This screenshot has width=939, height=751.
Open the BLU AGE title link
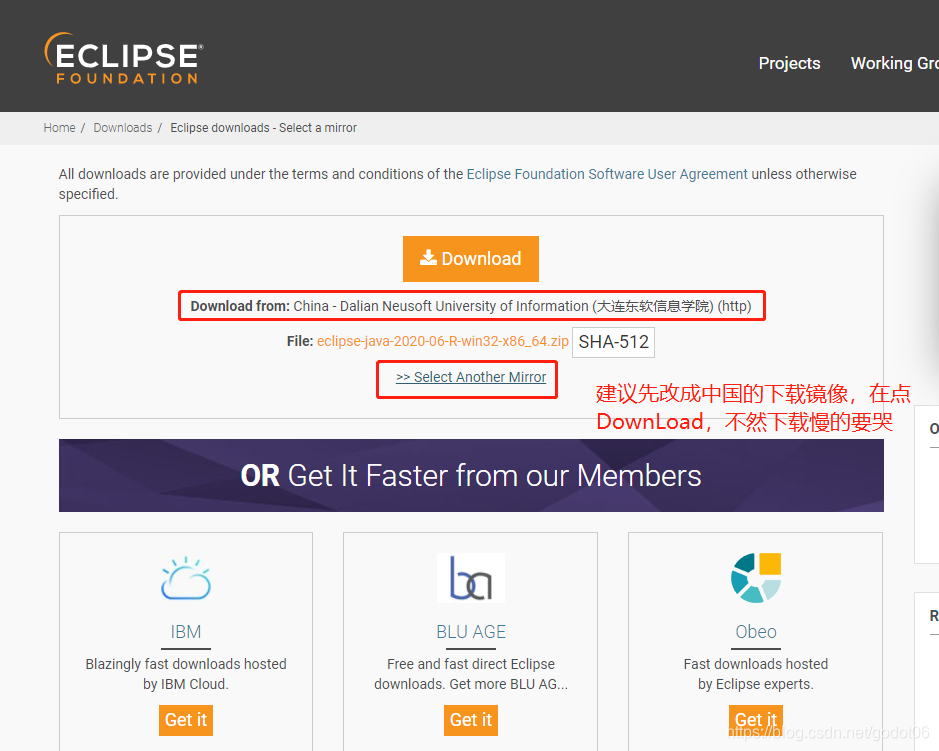tap(471, 632)
